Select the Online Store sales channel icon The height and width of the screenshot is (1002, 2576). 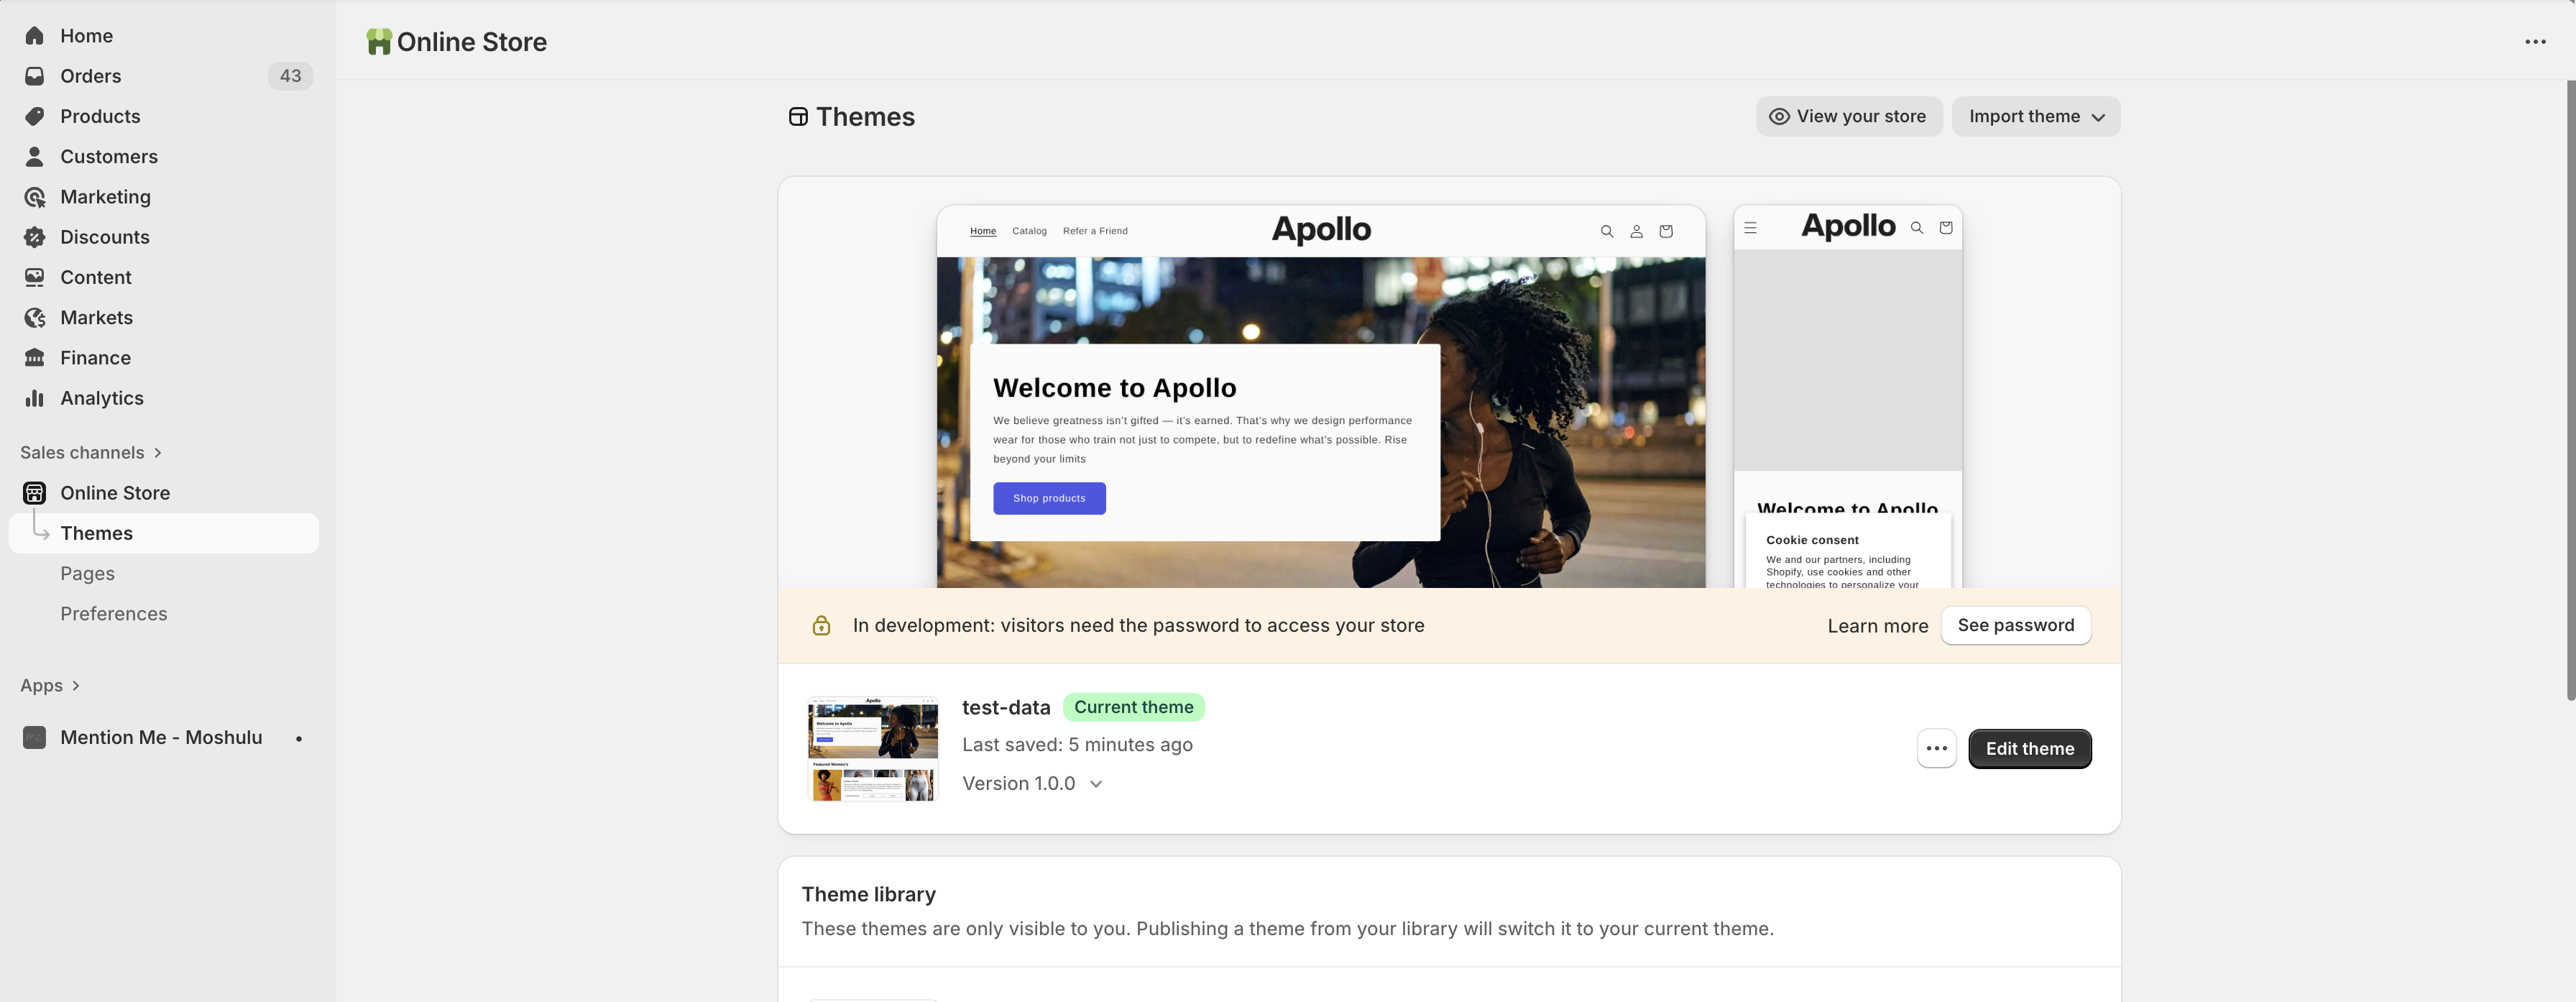[34, 492]
